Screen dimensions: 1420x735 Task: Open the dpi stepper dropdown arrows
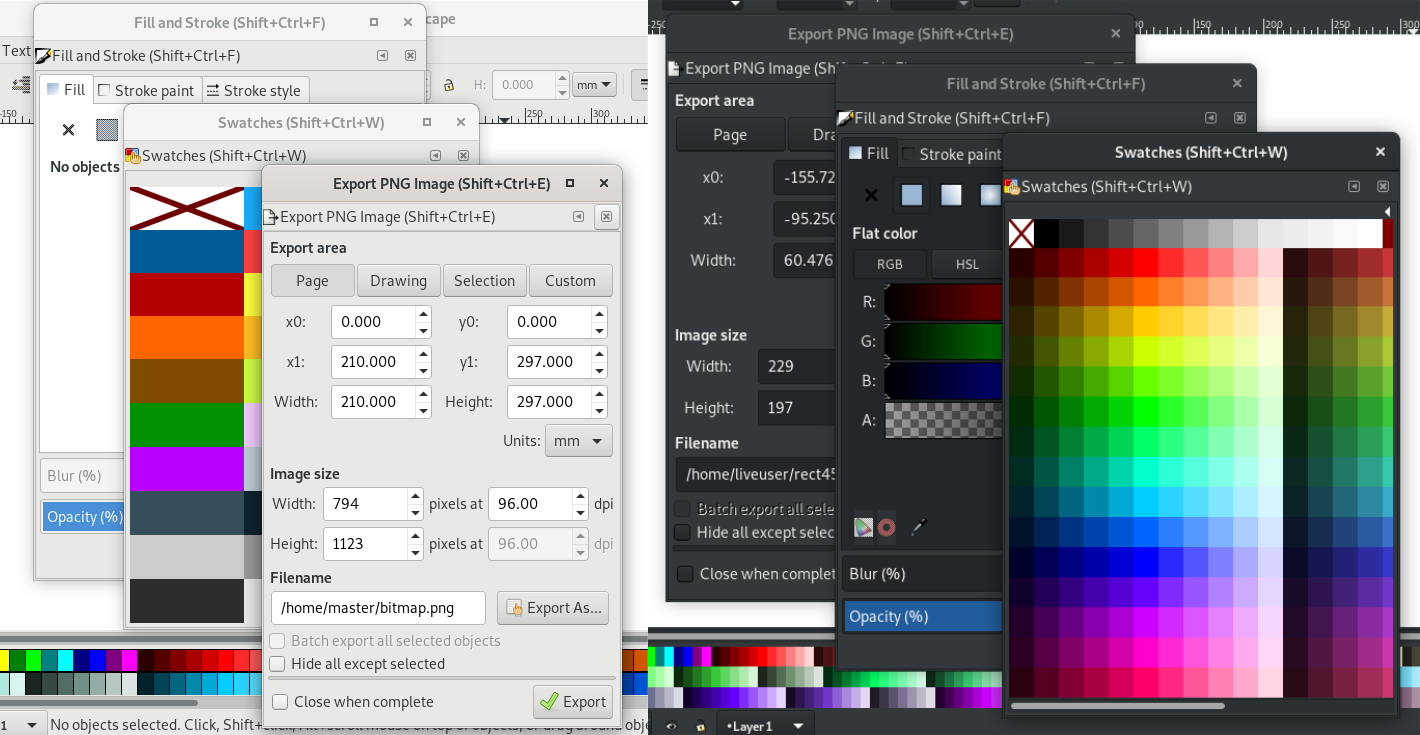click(578, 503)
